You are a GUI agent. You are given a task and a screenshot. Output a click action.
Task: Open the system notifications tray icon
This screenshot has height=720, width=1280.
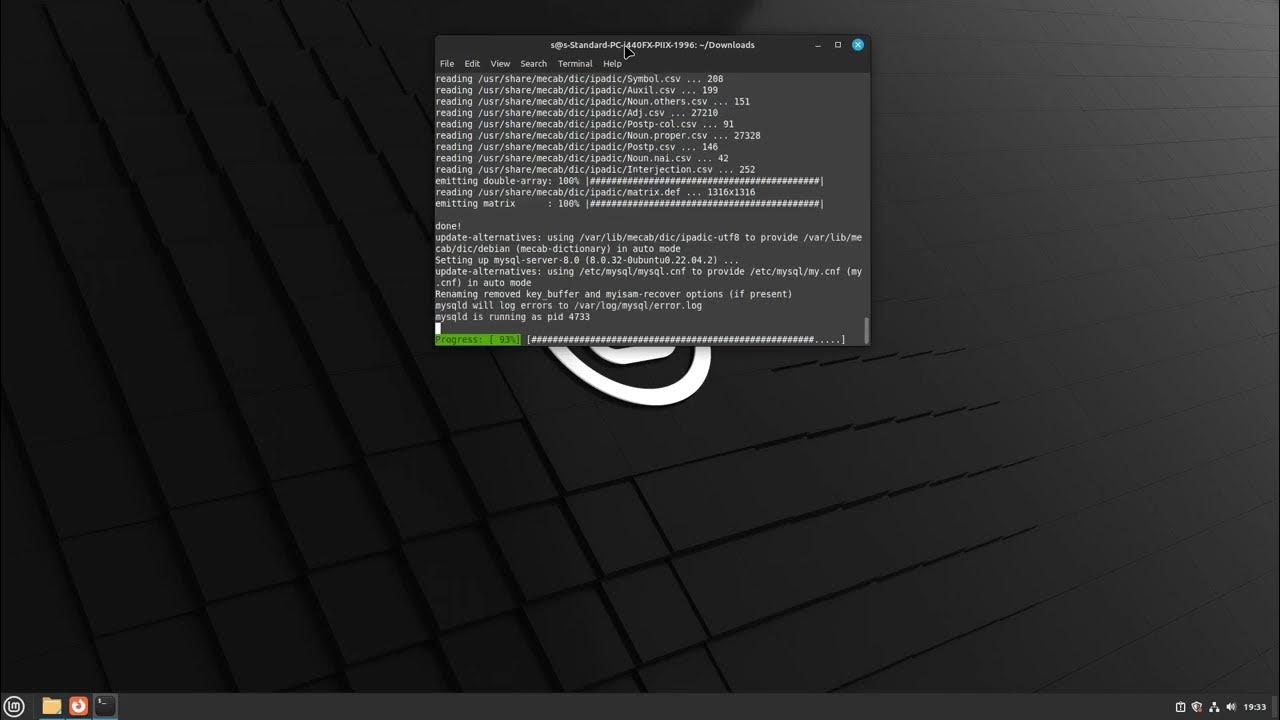tap(1180, 707)
